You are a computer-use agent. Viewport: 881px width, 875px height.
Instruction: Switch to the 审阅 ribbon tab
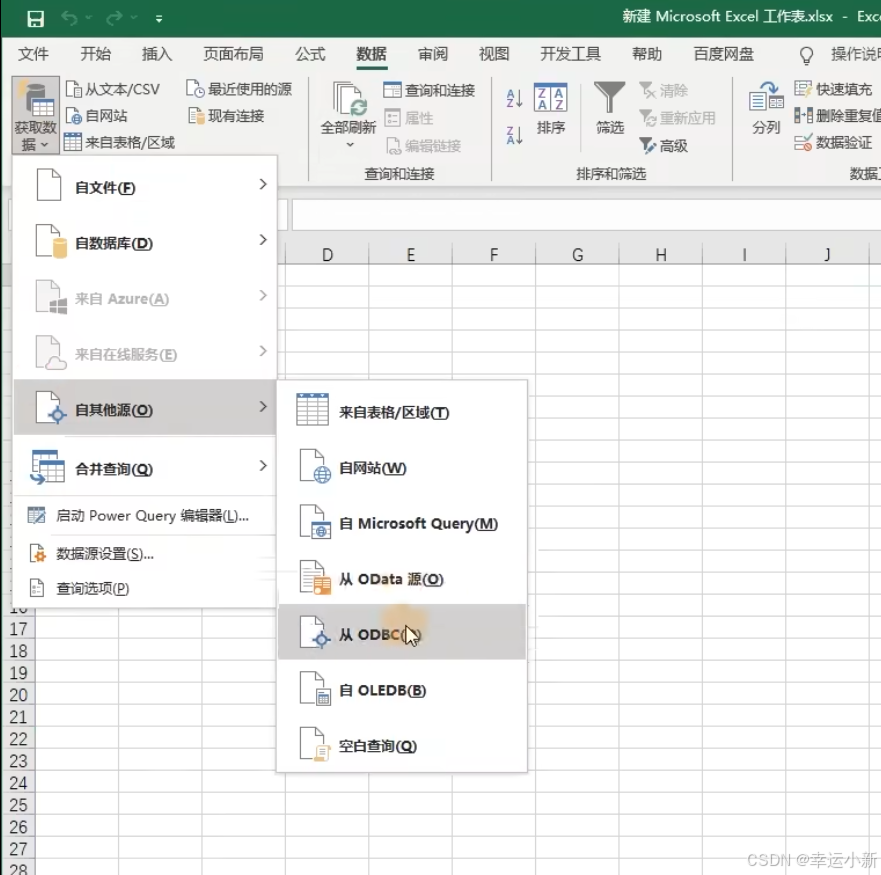pos(433,54)
